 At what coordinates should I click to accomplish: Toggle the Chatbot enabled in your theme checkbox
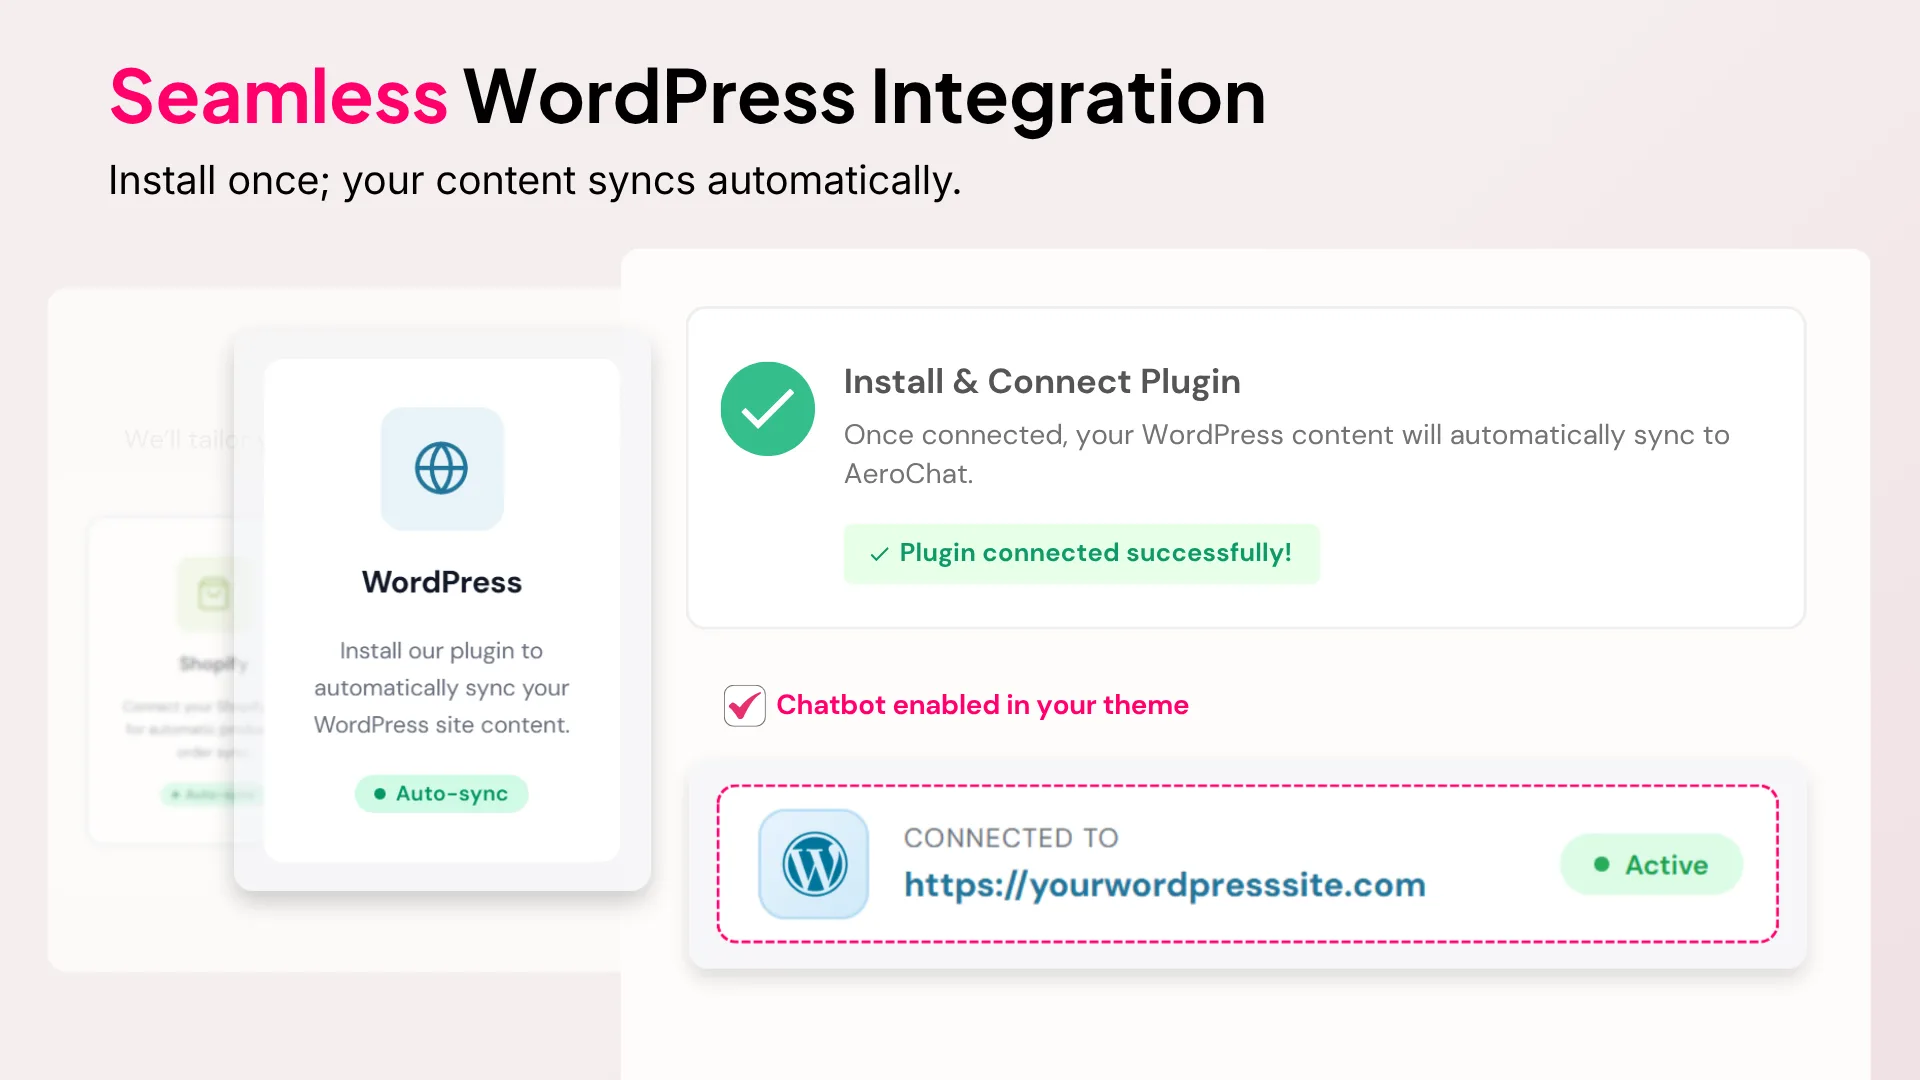745,706
